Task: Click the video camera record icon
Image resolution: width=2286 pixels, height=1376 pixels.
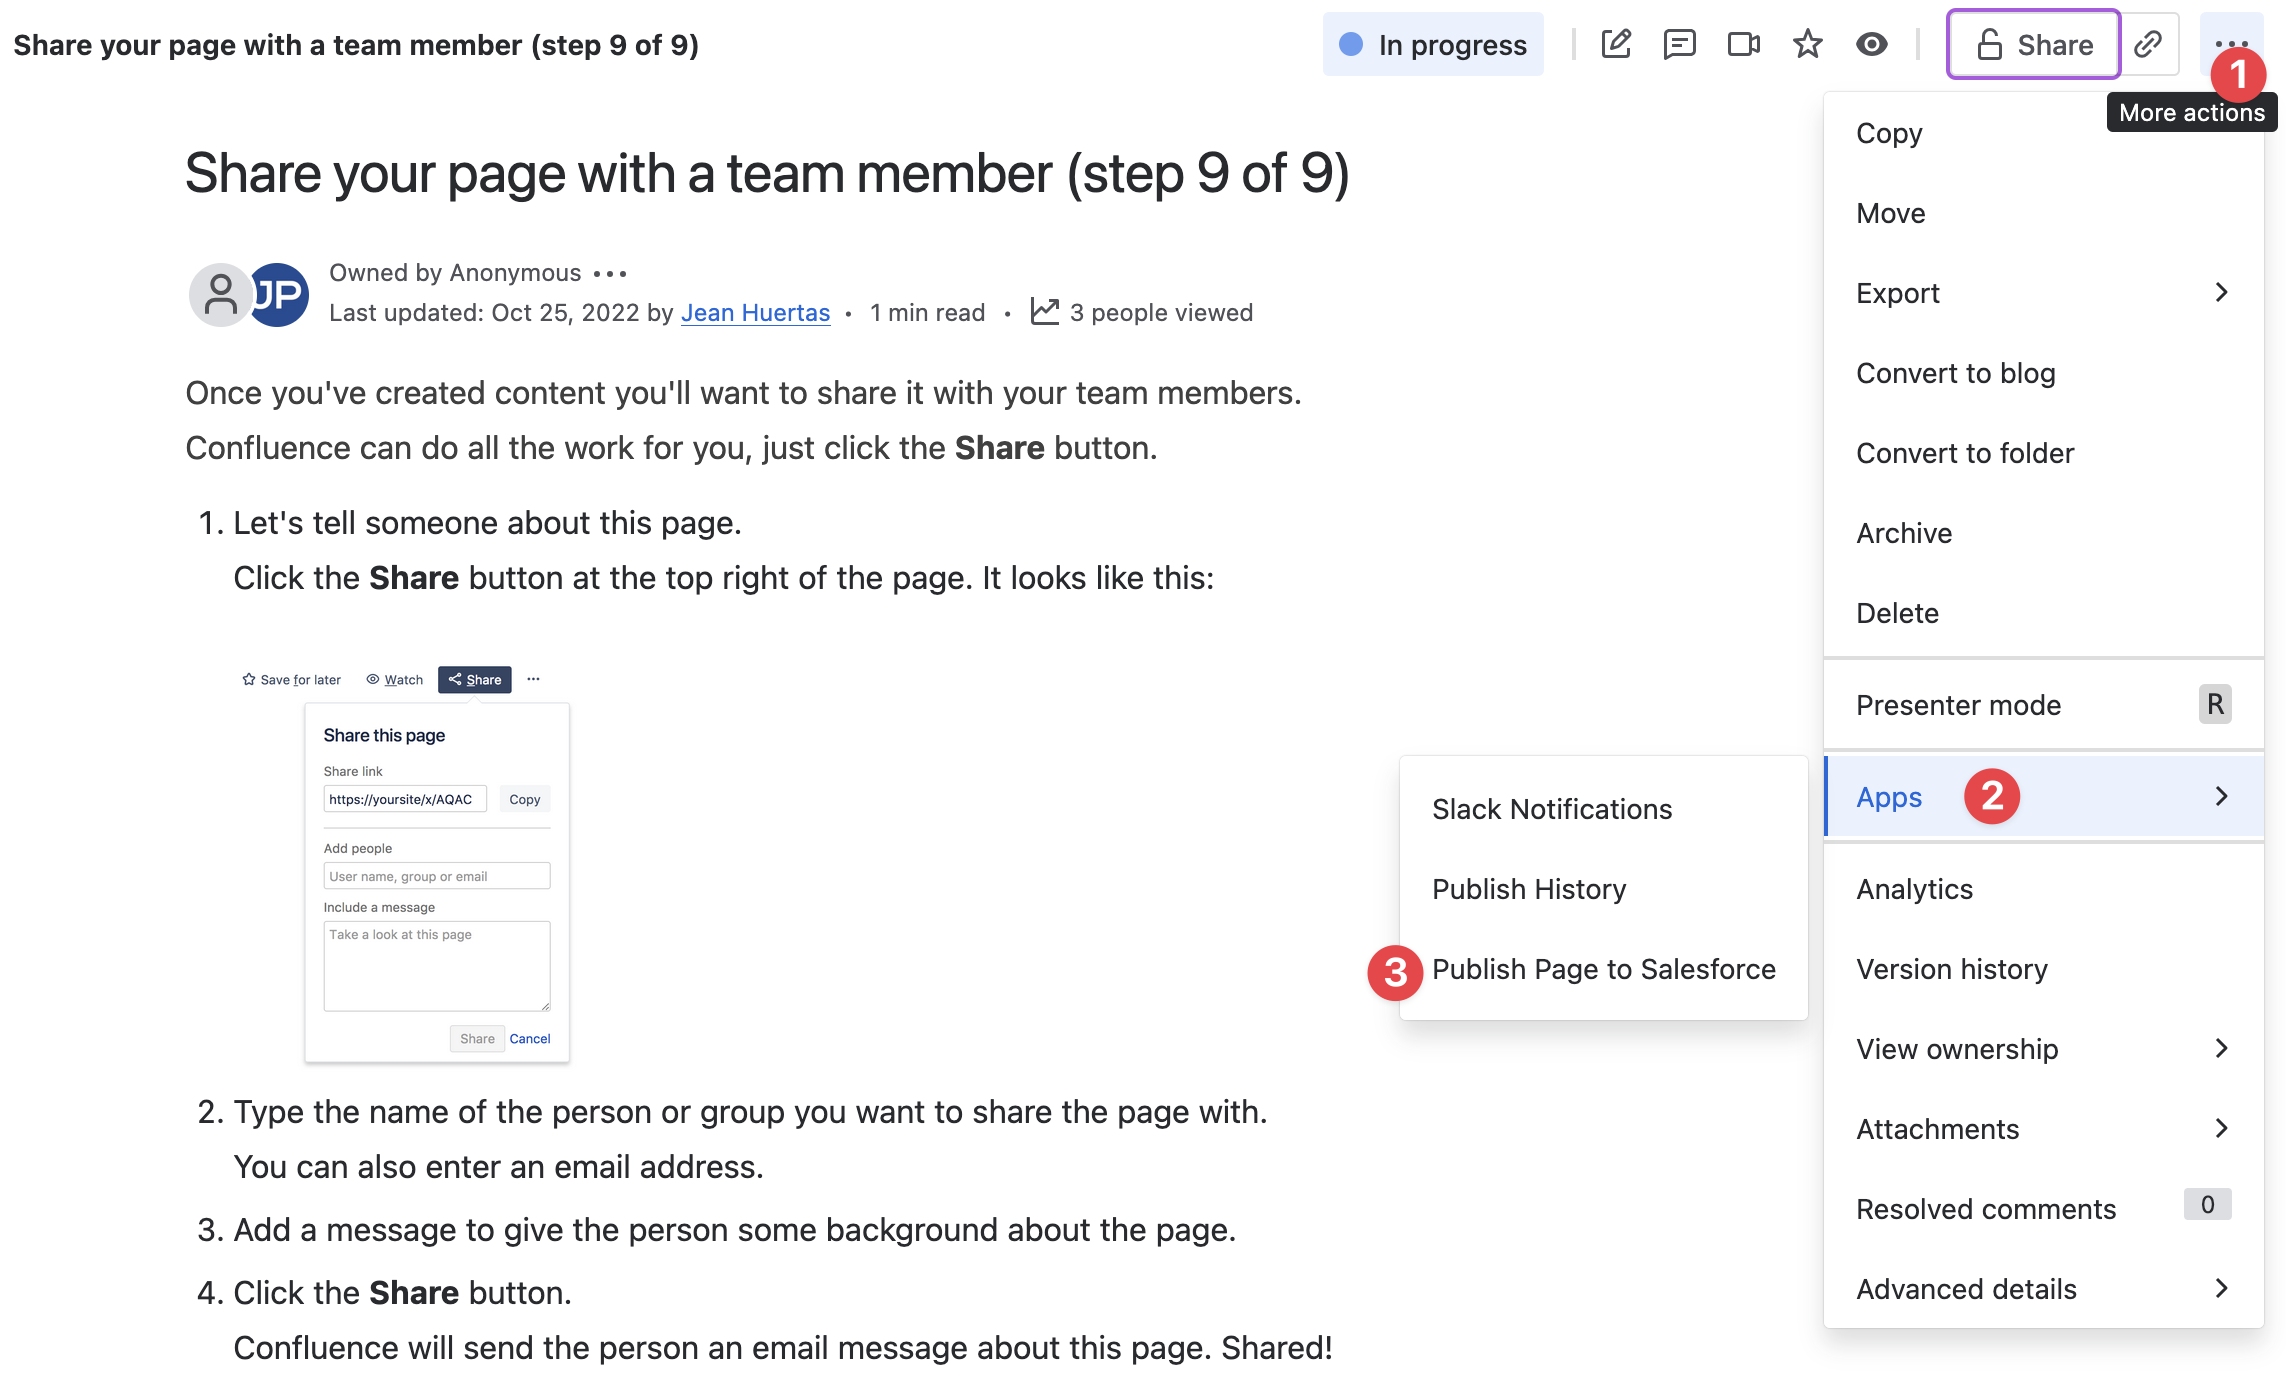Action: (x=1743, y=44)
